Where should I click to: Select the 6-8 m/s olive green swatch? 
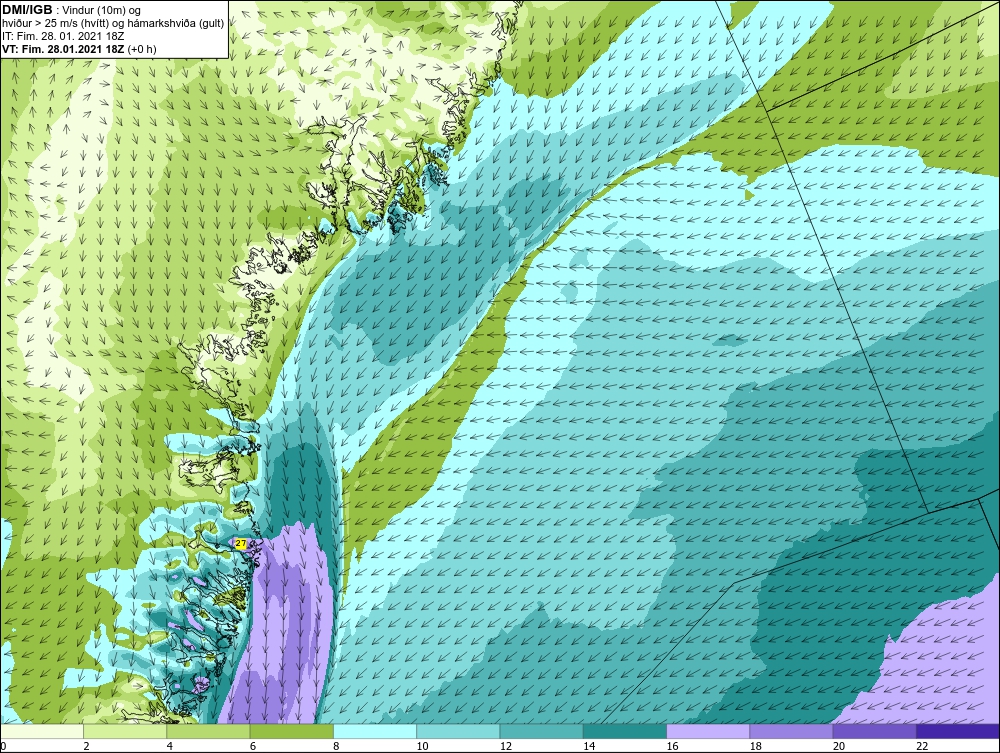(291, 731)
